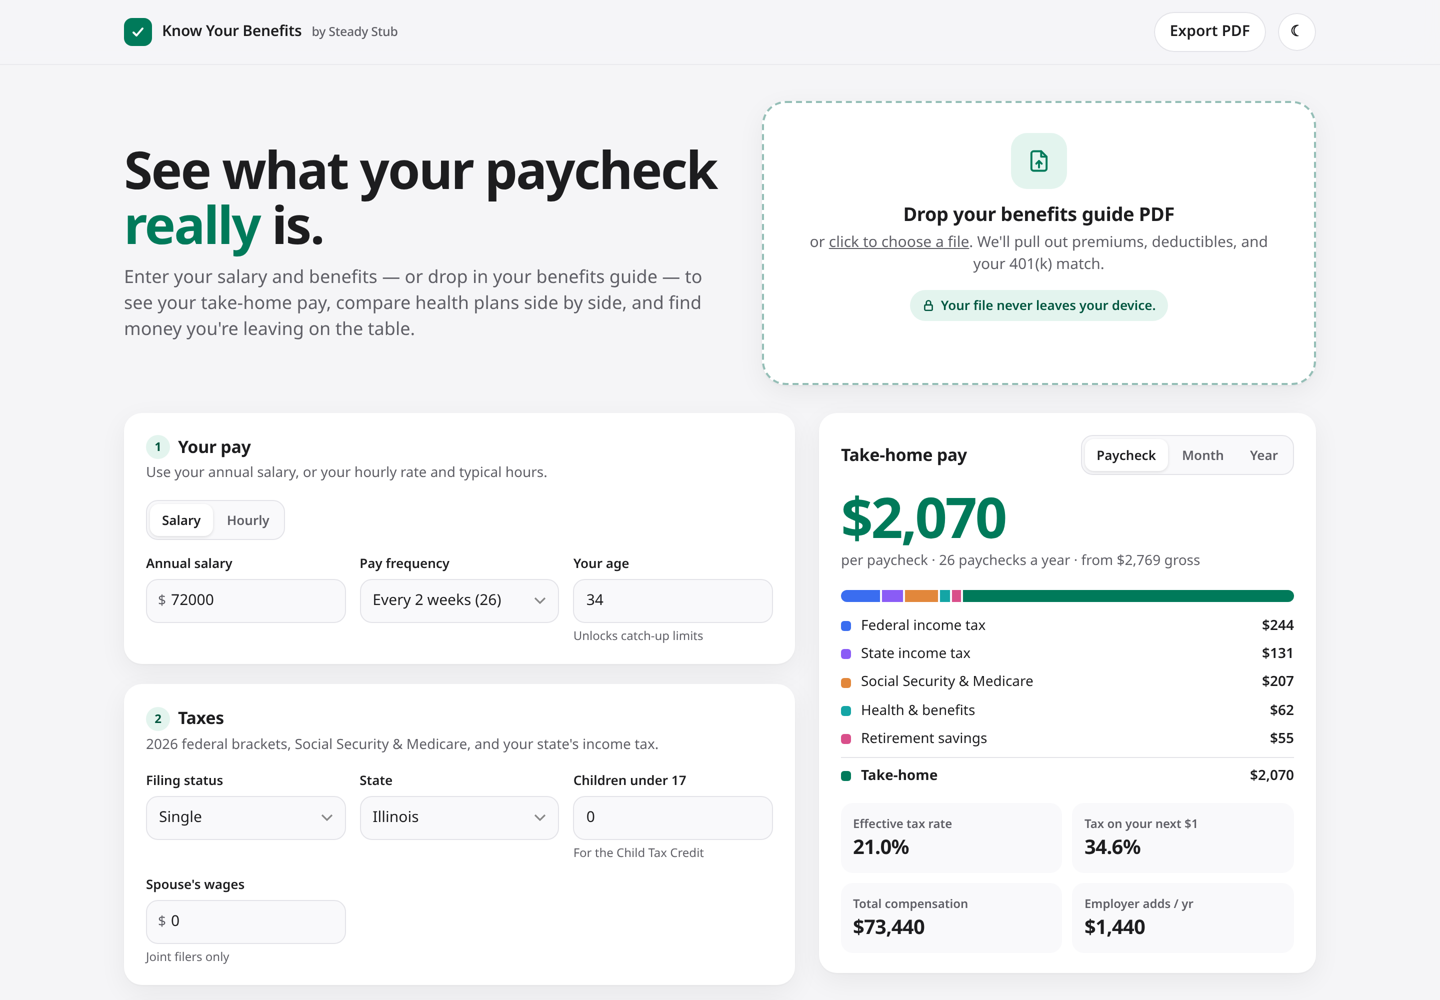Toggle dark mode moon icon

1296,31
